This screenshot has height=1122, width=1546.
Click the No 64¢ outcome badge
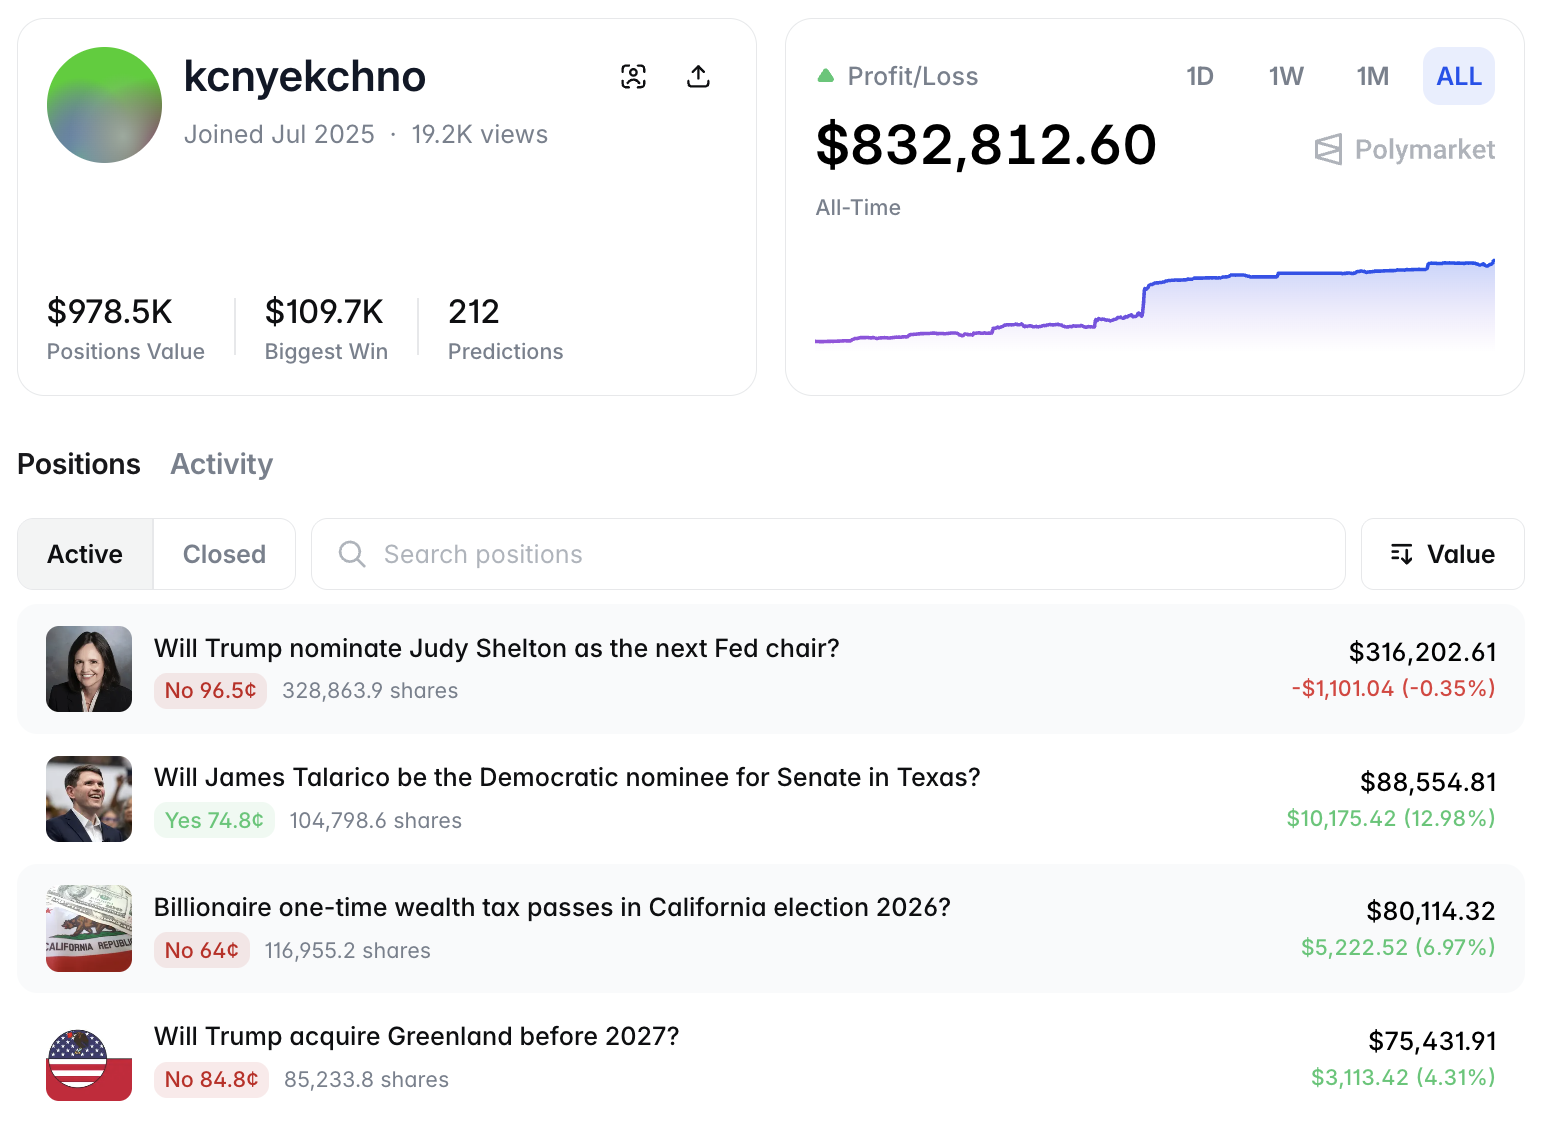point(201,950)
